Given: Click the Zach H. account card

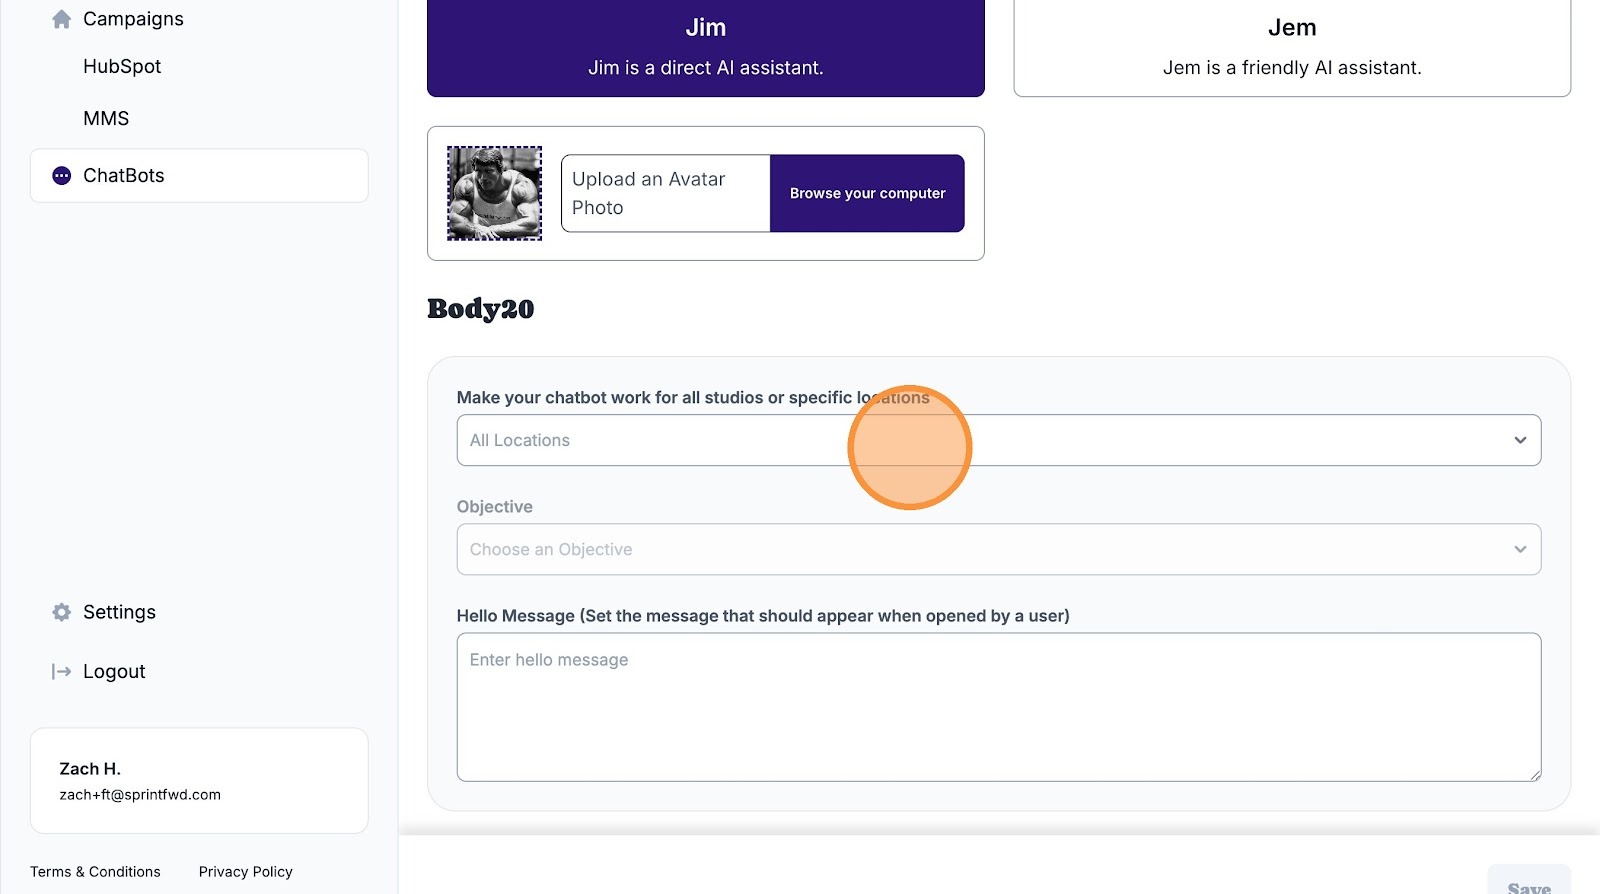Looking at the screenshot, I should [x=199, y=781].
